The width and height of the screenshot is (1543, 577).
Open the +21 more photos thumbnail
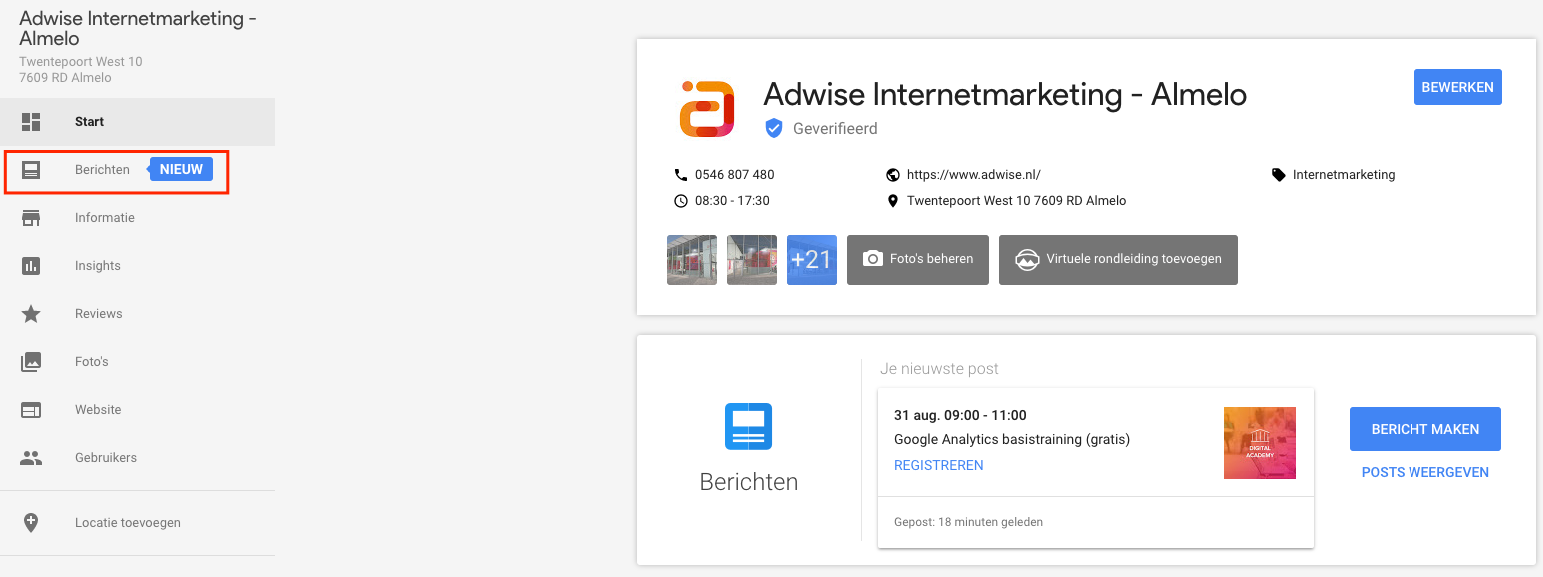tap(811, 260)
